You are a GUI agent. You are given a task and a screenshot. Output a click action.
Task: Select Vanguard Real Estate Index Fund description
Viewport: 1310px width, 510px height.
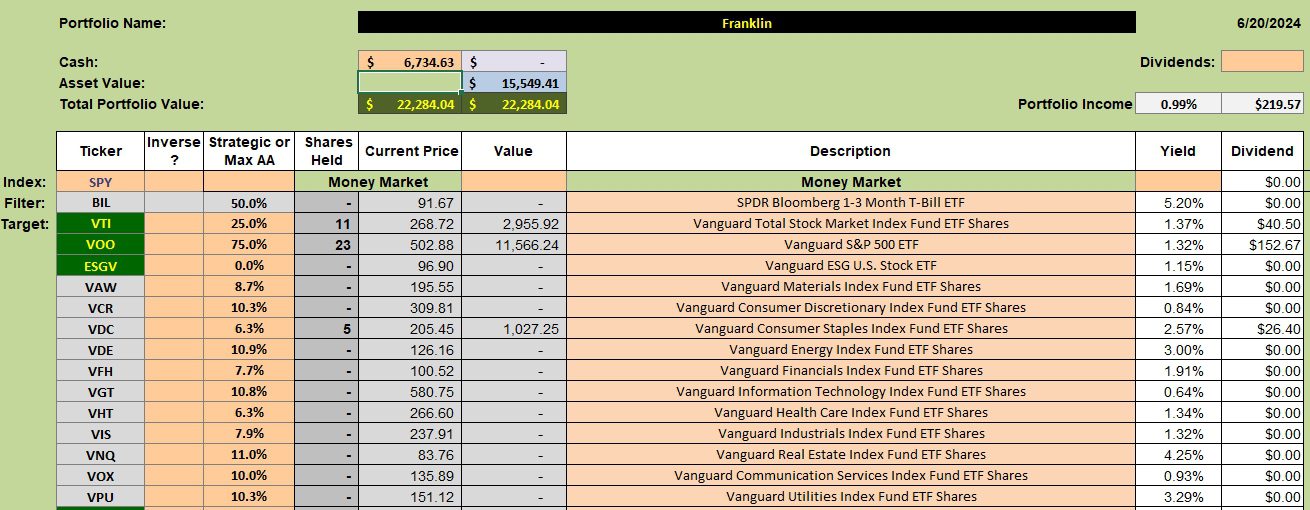point(851,455)
